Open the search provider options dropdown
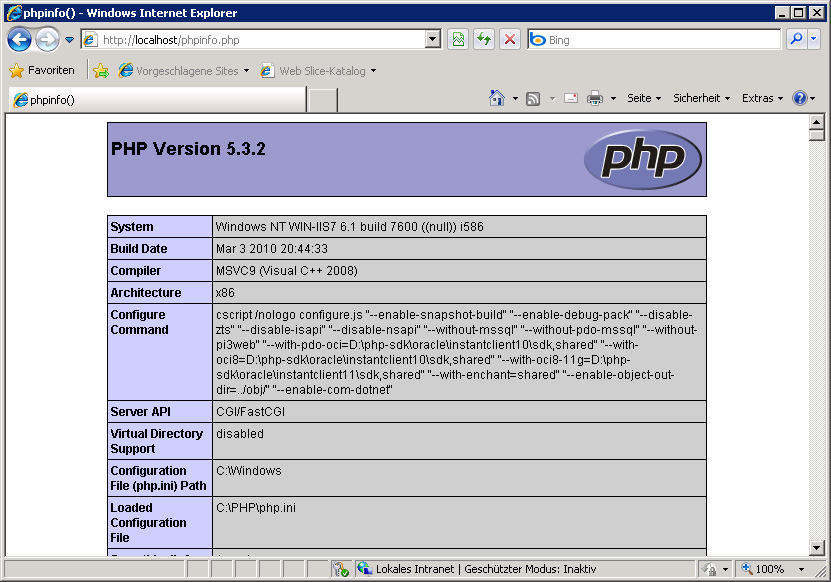The height and width of the screenshot is (582, 831). tap(814, 40)
